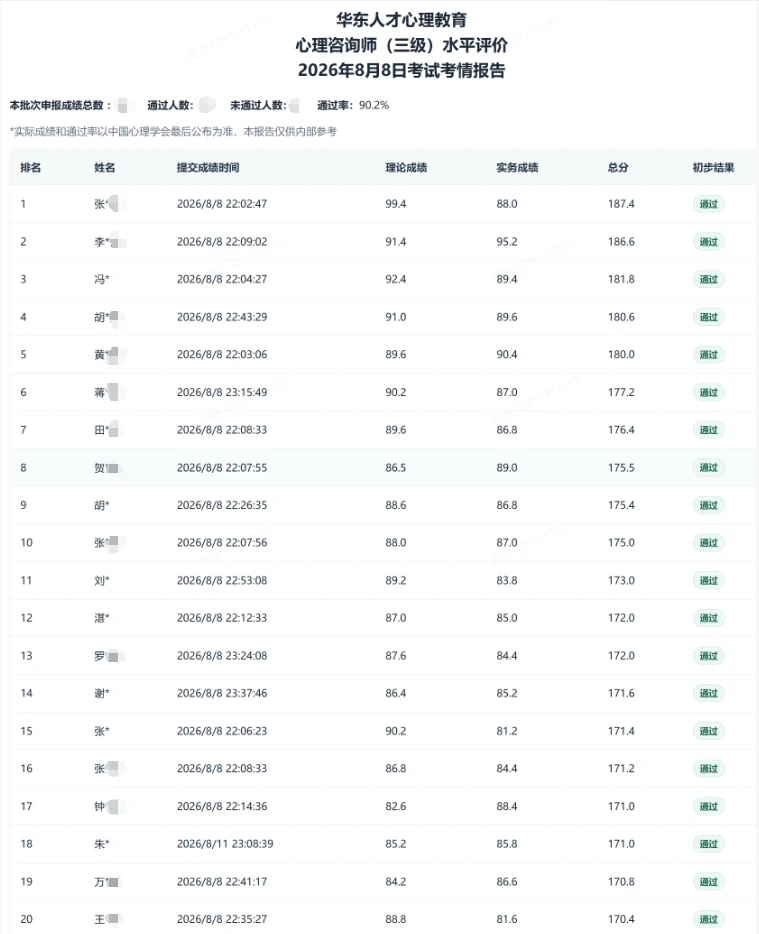Viewport: 759px width, 934px height.
Task: Click the name 冯* in row 3
Action: [102, 279]
